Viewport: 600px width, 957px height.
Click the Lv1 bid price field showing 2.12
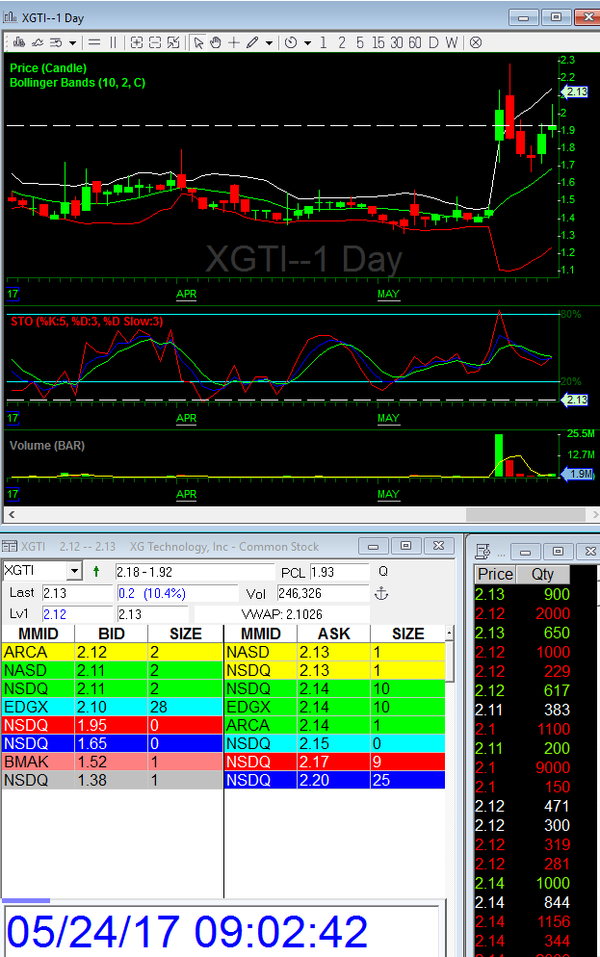pos(75,614)
